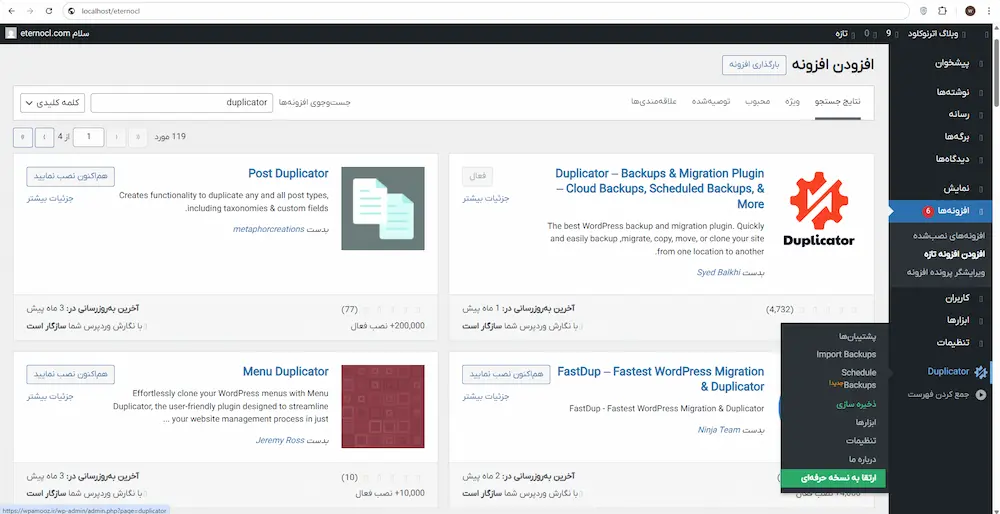Open پشتیبان‌ها in Duplicator flyout

(858, 336)
